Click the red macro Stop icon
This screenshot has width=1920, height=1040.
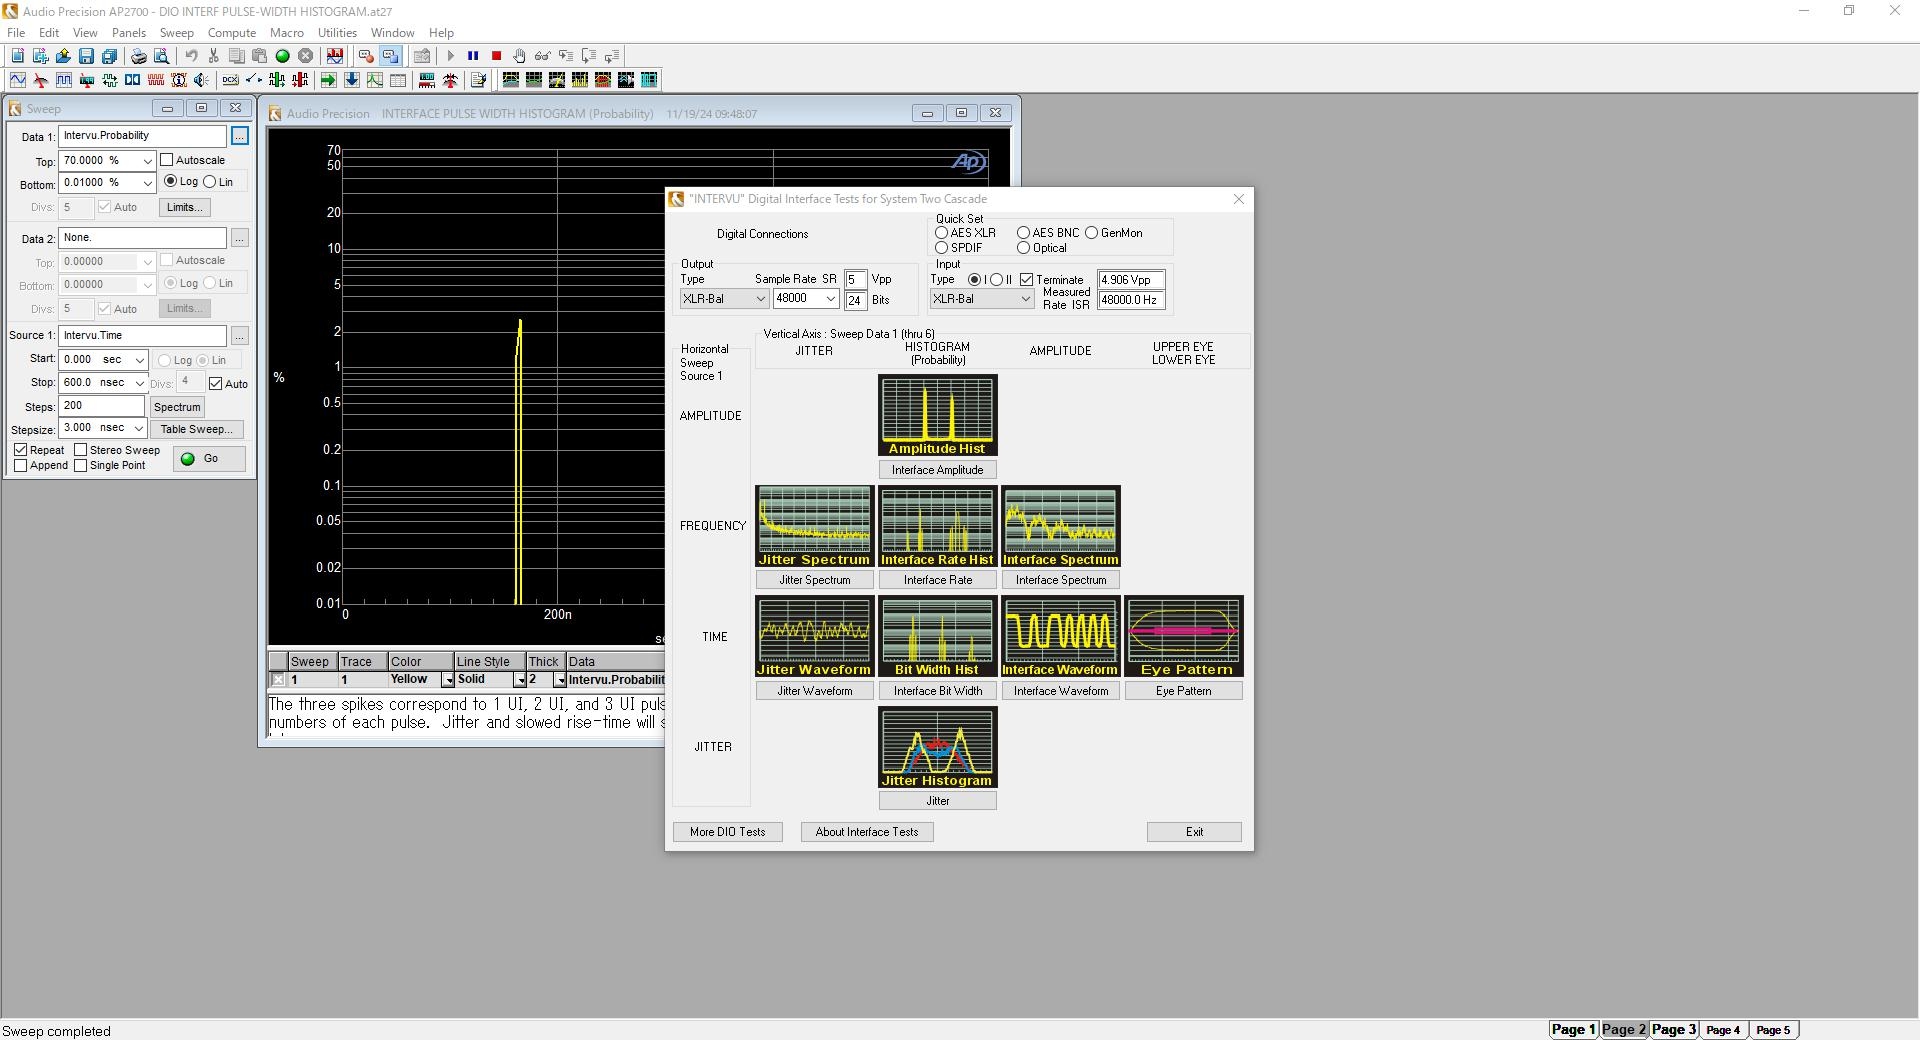point(496,56)
